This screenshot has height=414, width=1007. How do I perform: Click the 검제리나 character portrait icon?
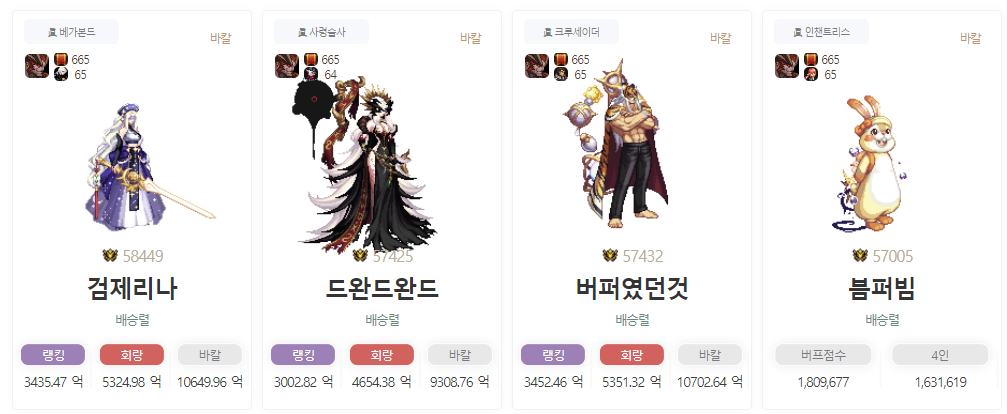[37, 66]
